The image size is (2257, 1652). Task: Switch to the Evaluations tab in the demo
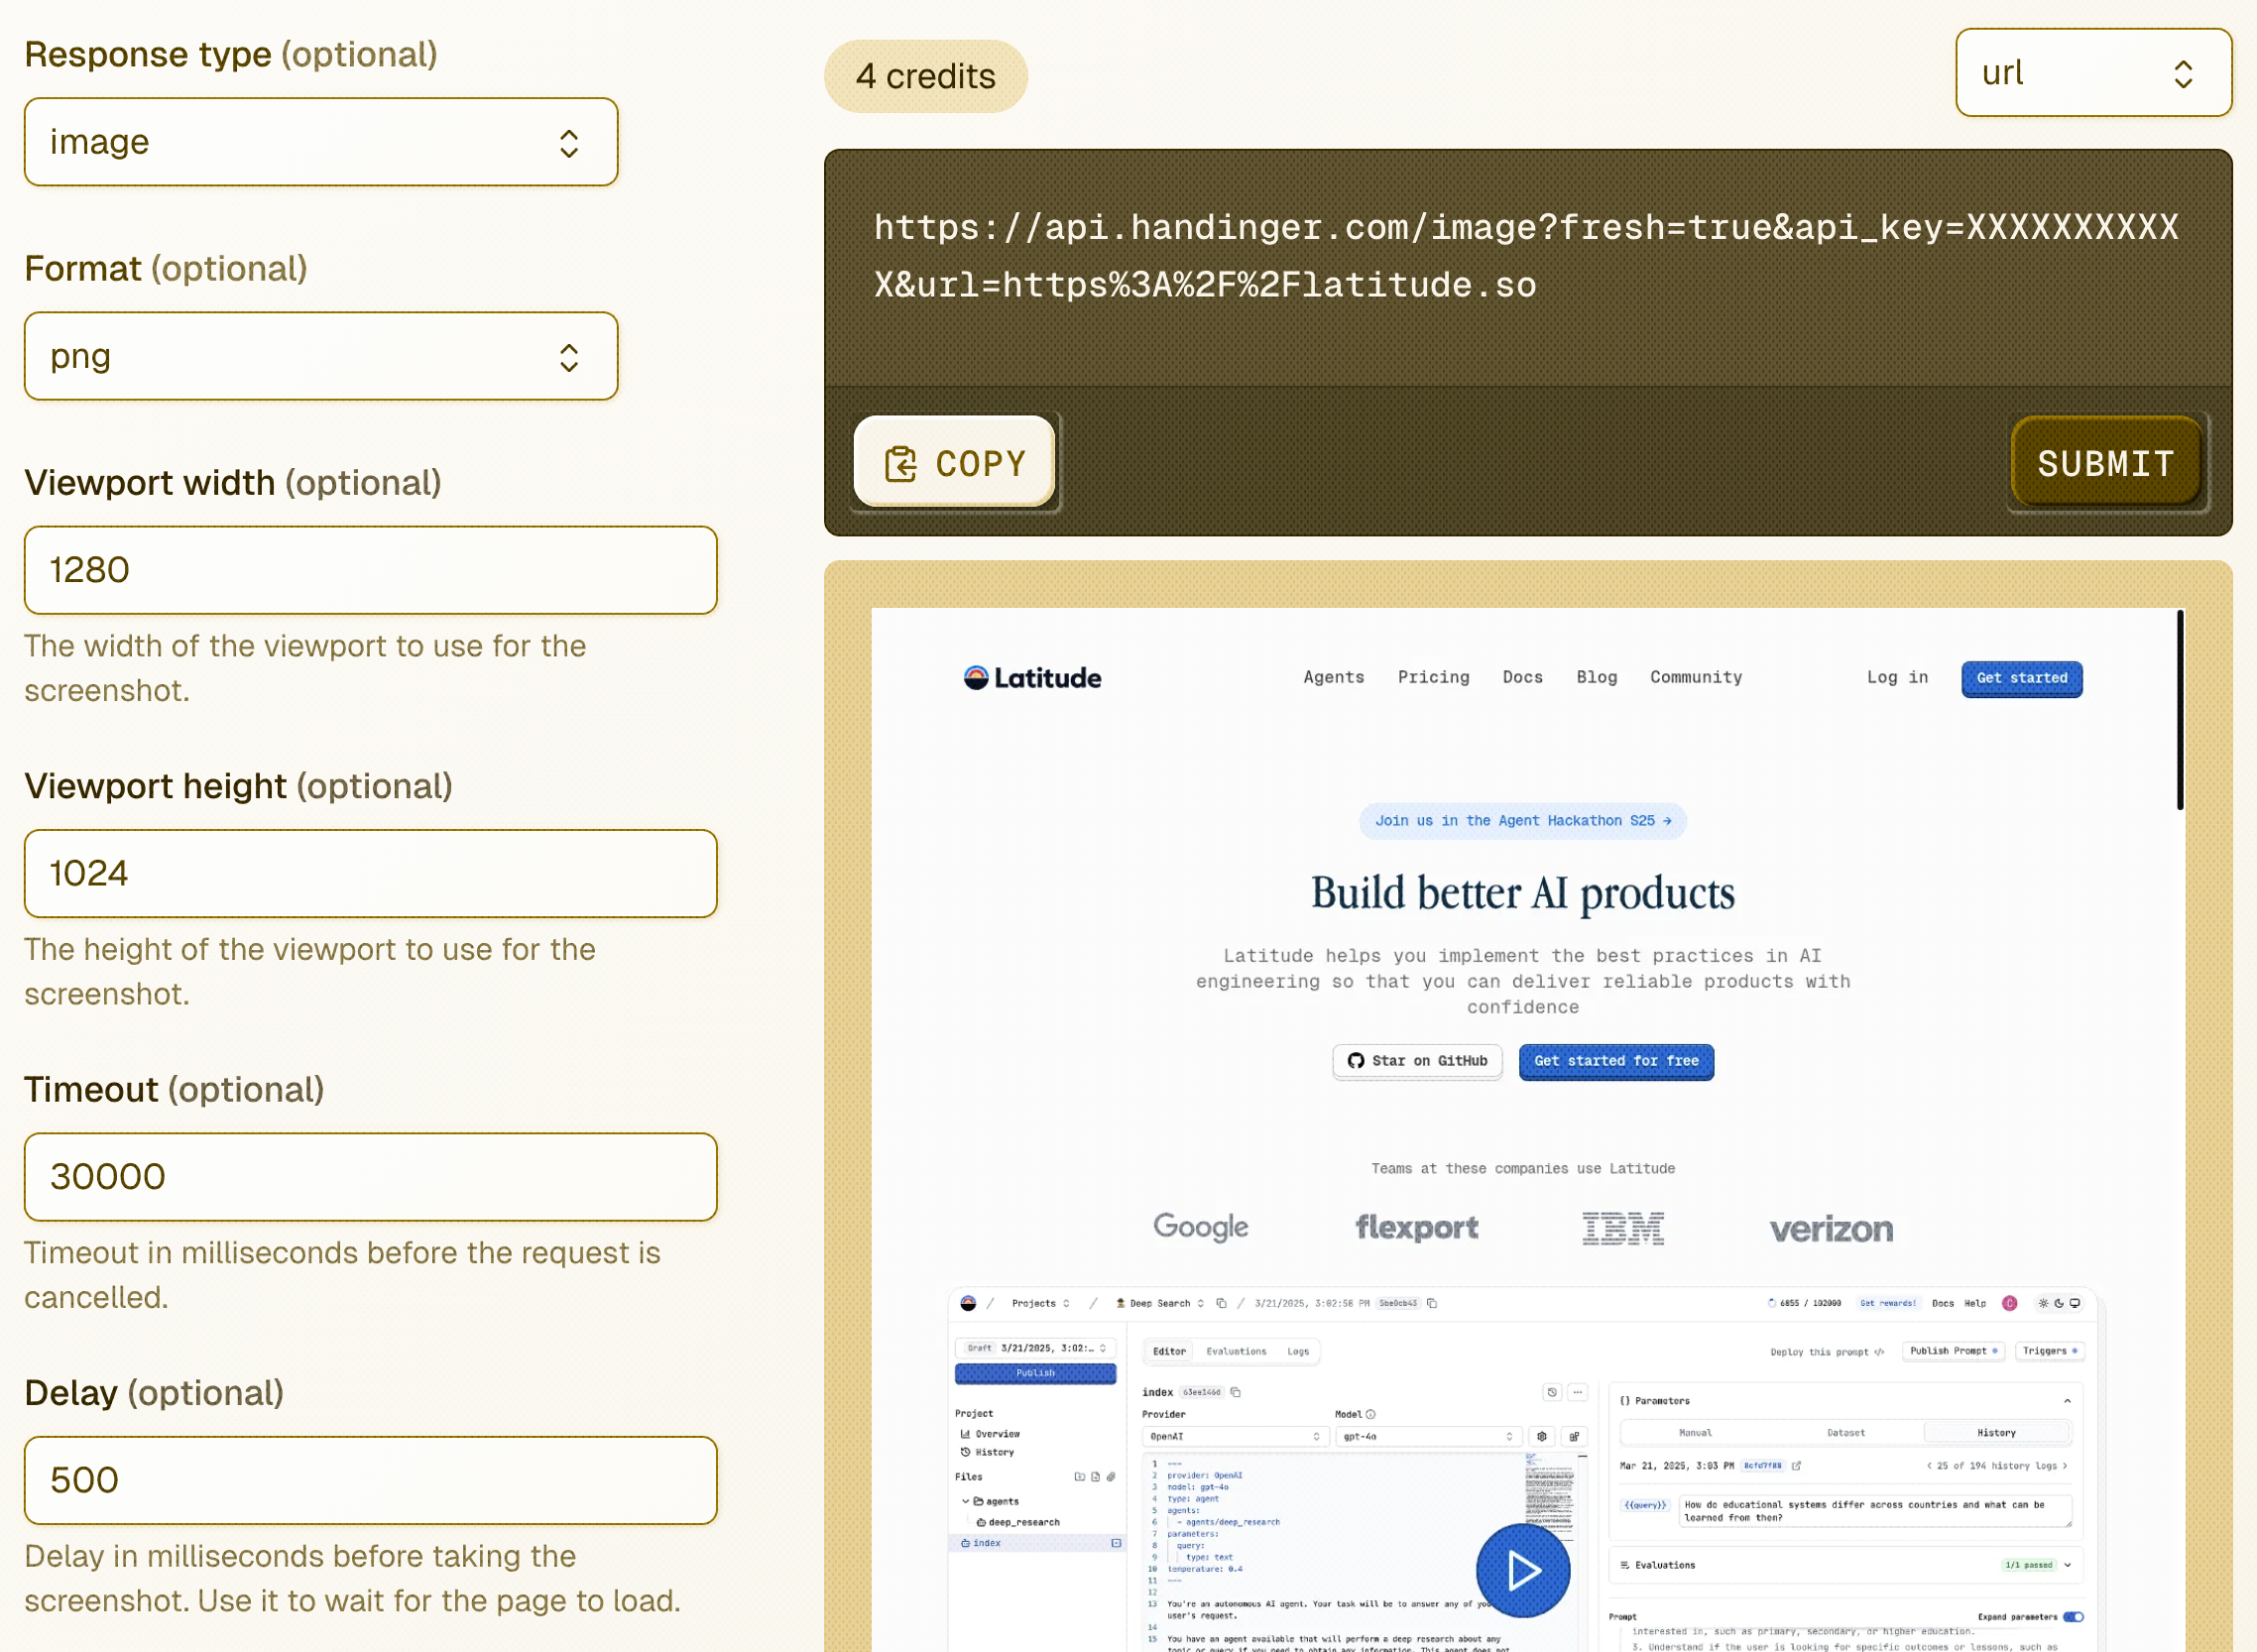pyautogui.click(x=1236, y=1351)
